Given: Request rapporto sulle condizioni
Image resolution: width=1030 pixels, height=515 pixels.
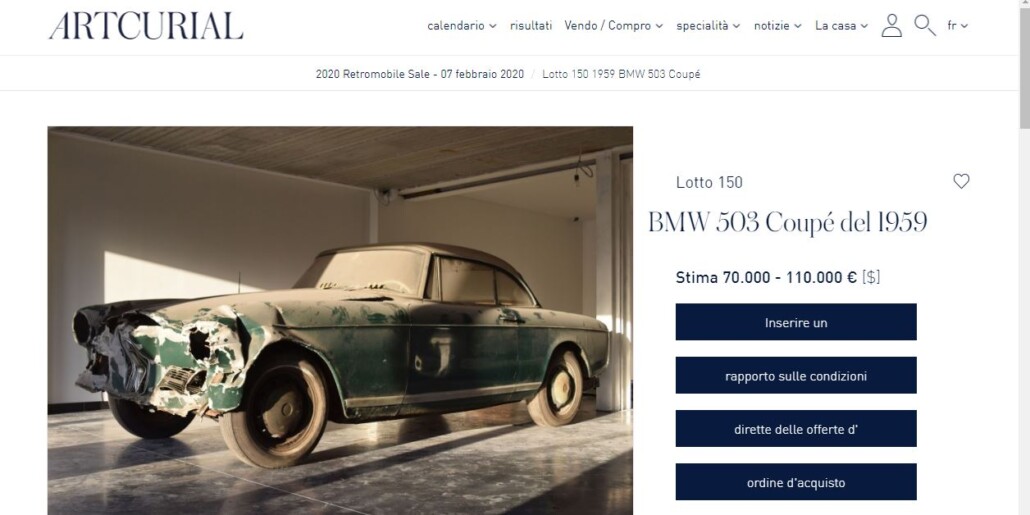Looking at the screenshot, I should 795,375.
